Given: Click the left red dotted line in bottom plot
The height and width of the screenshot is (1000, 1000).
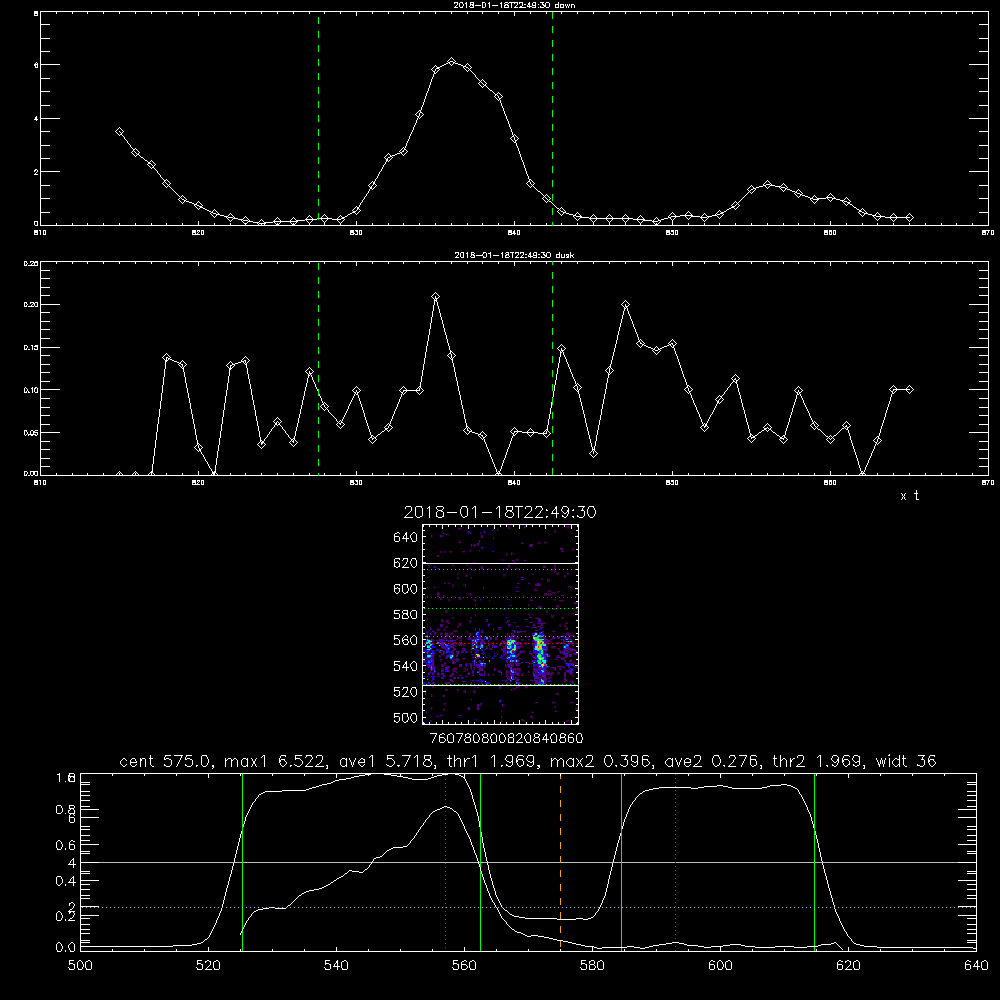Looking at the screenshot, I should (x=446, y=862).
